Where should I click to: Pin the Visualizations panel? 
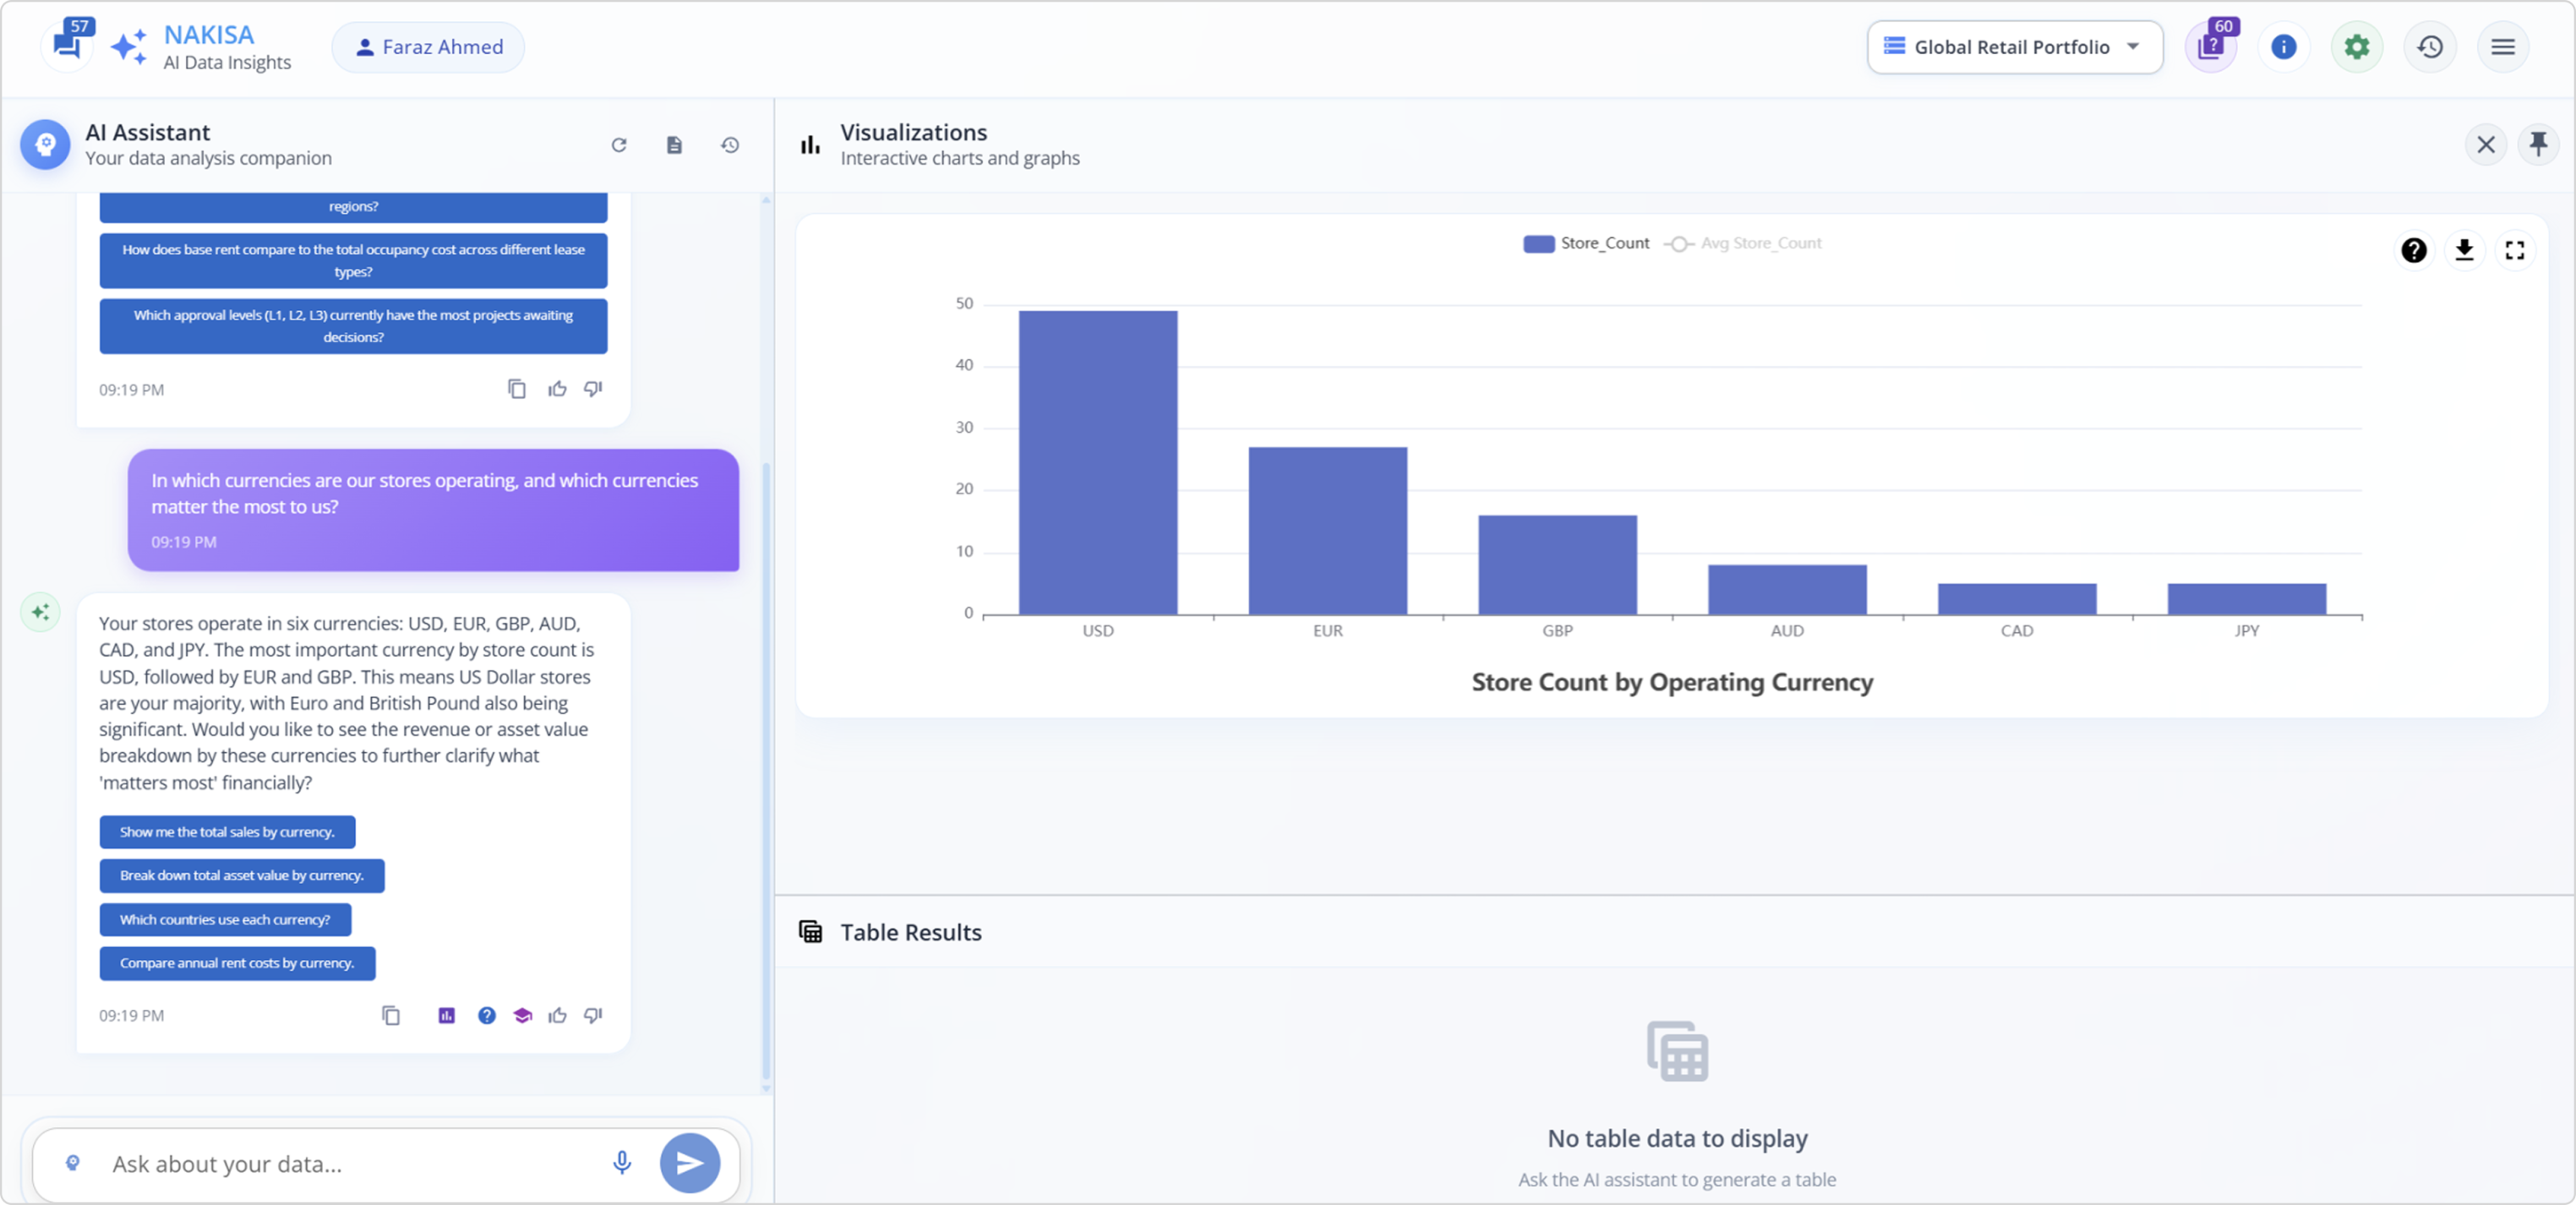(x=2538, y=144)
